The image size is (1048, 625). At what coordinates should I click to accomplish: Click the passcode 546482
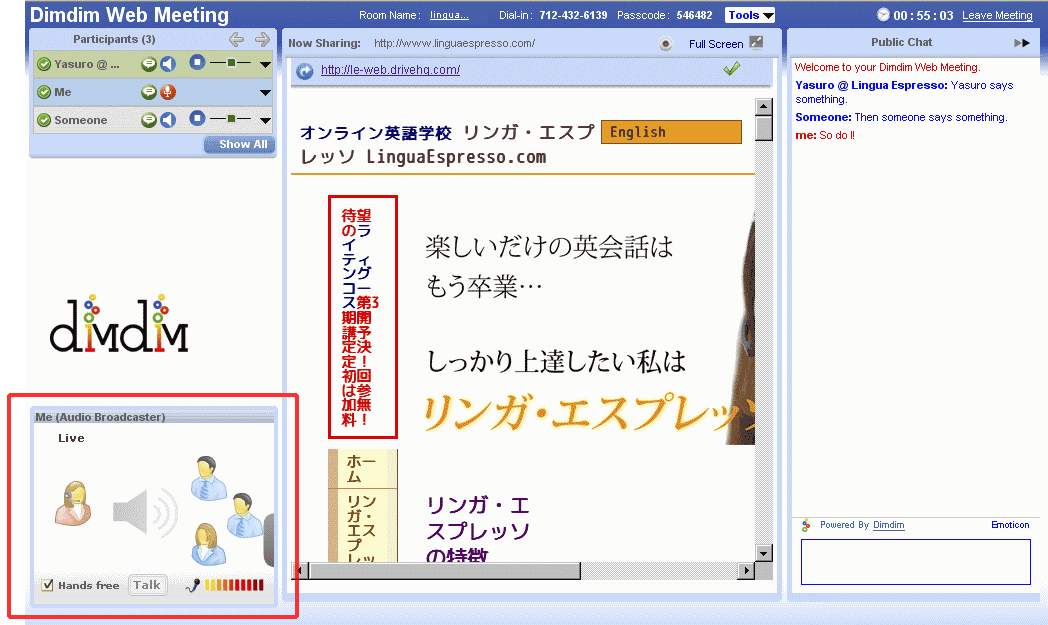[x=694, y=15]
